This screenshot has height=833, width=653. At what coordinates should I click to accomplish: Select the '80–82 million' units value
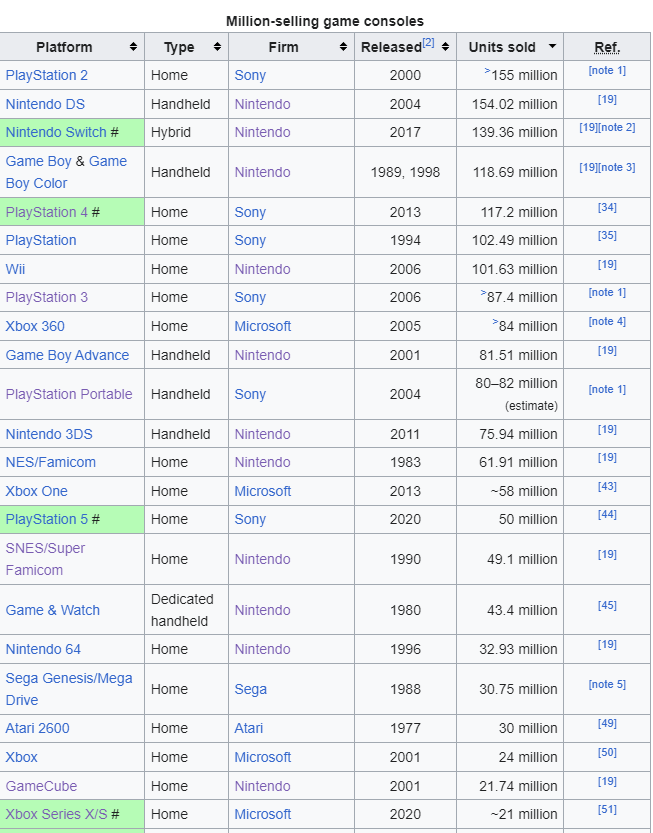pyautogui.click(x=516, y=383)
